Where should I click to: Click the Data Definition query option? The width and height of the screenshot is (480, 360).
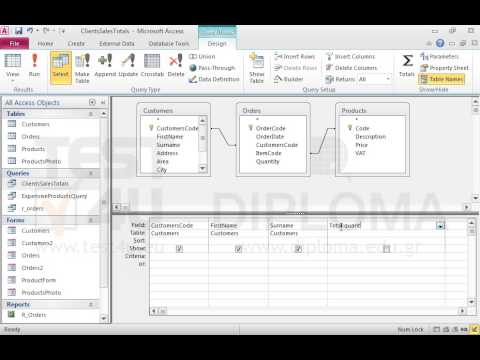(x=214, y=79)
